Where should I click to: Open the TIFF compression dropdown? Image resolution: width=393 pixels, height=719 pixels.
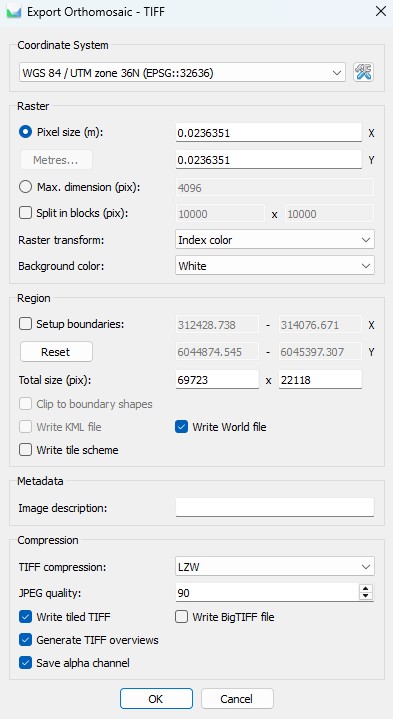(x=275, y=567)
